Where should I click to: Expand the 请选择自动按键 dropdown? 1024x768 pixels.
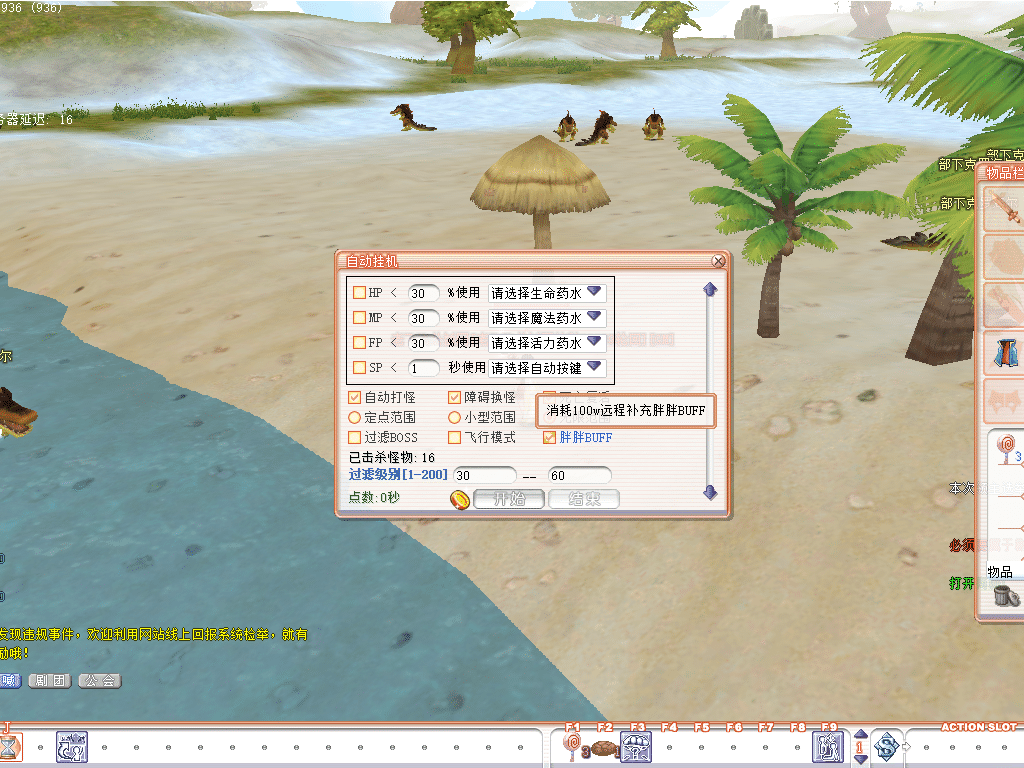[594, 367]
